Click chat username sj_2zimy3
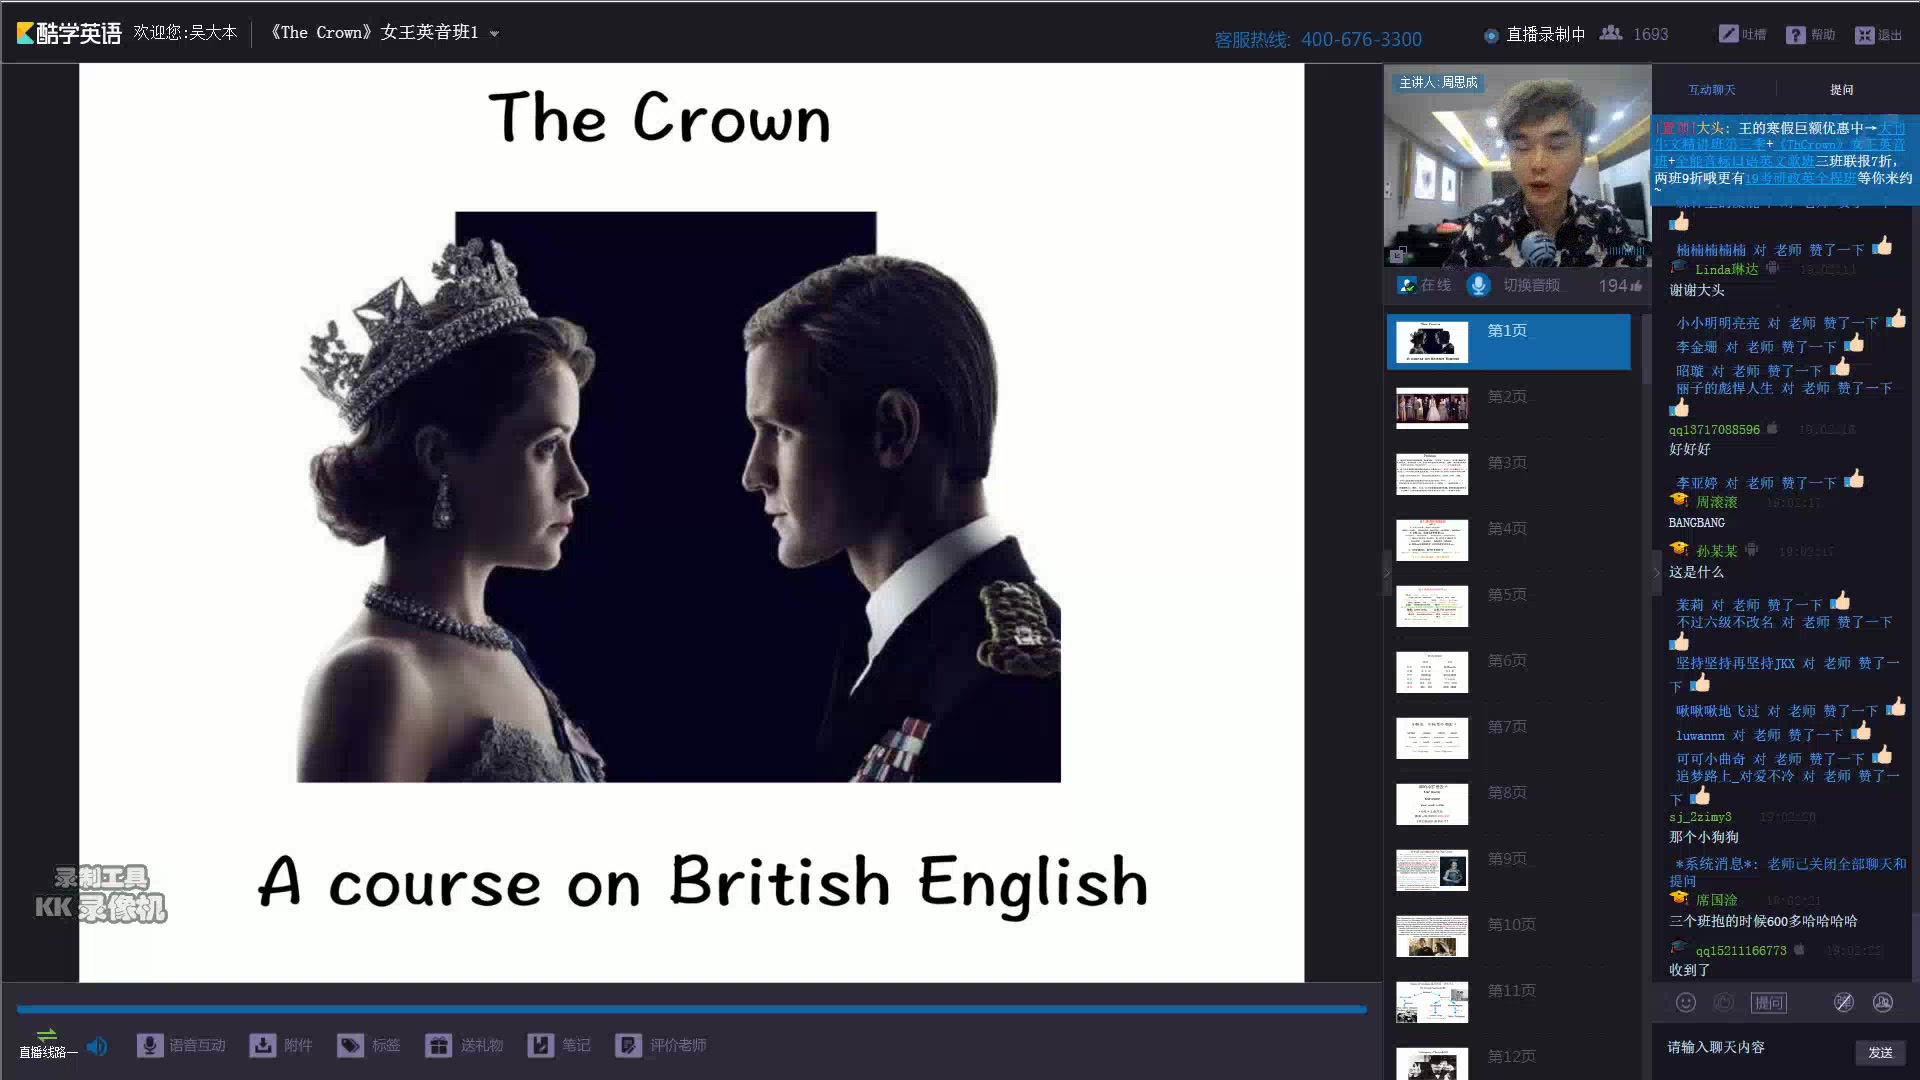The height and width of the screenshot is (1080, 1920). [x=1700, y=817]
